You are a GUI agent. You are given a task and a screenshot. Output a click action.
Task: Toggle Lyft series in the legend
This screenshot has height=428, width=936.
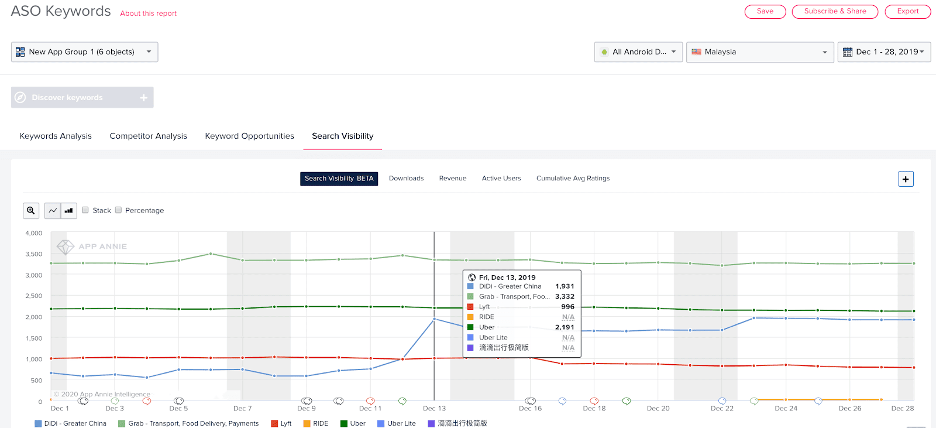tap(281, 423)
